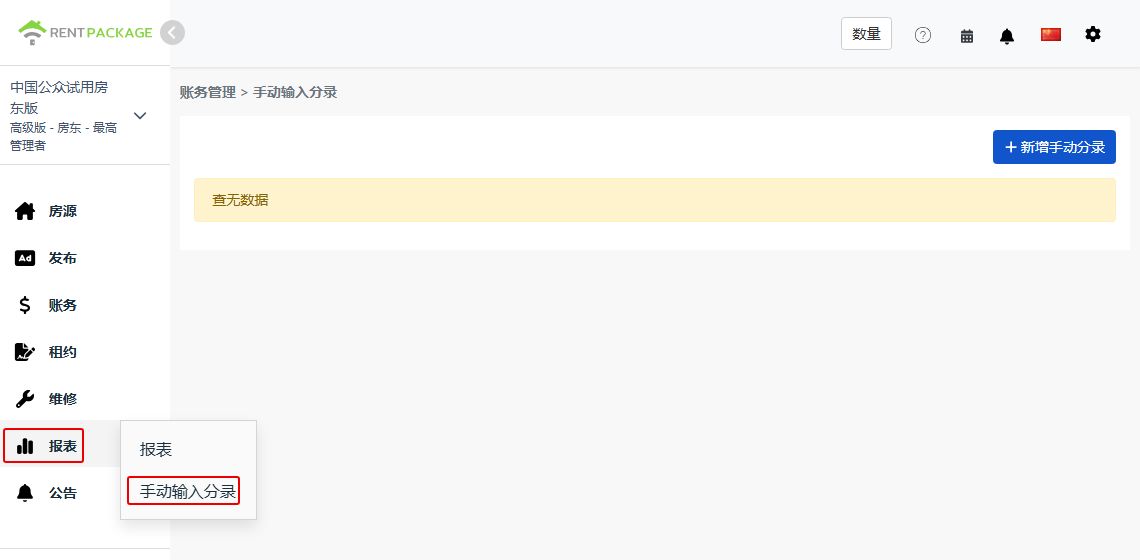Click the RentPackage logo
The height and width of the screenshot is (560, 1140).
(85, 33)
